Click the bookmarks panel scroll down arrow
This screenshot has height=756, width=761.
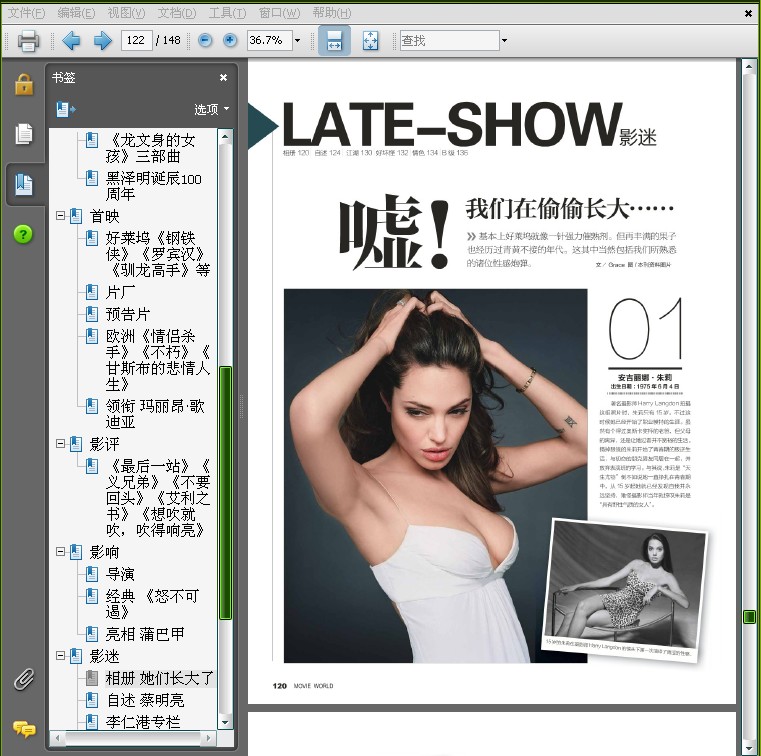point(225,723)
